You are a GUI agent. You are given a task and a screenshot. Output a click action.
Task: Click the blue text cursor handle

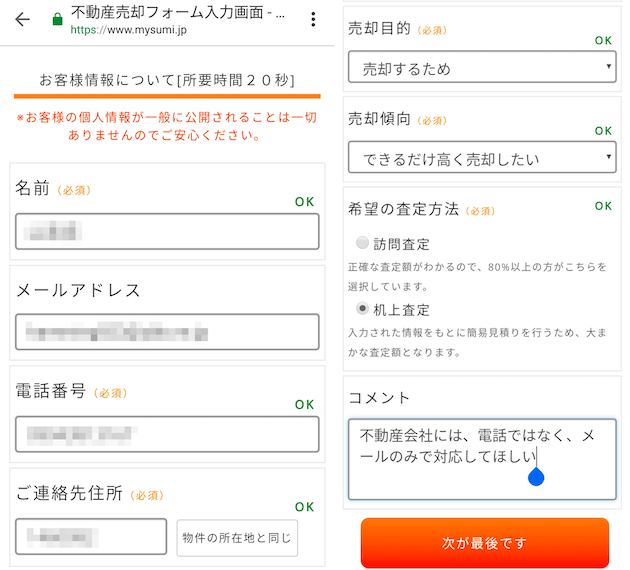[x=536, y=476]
